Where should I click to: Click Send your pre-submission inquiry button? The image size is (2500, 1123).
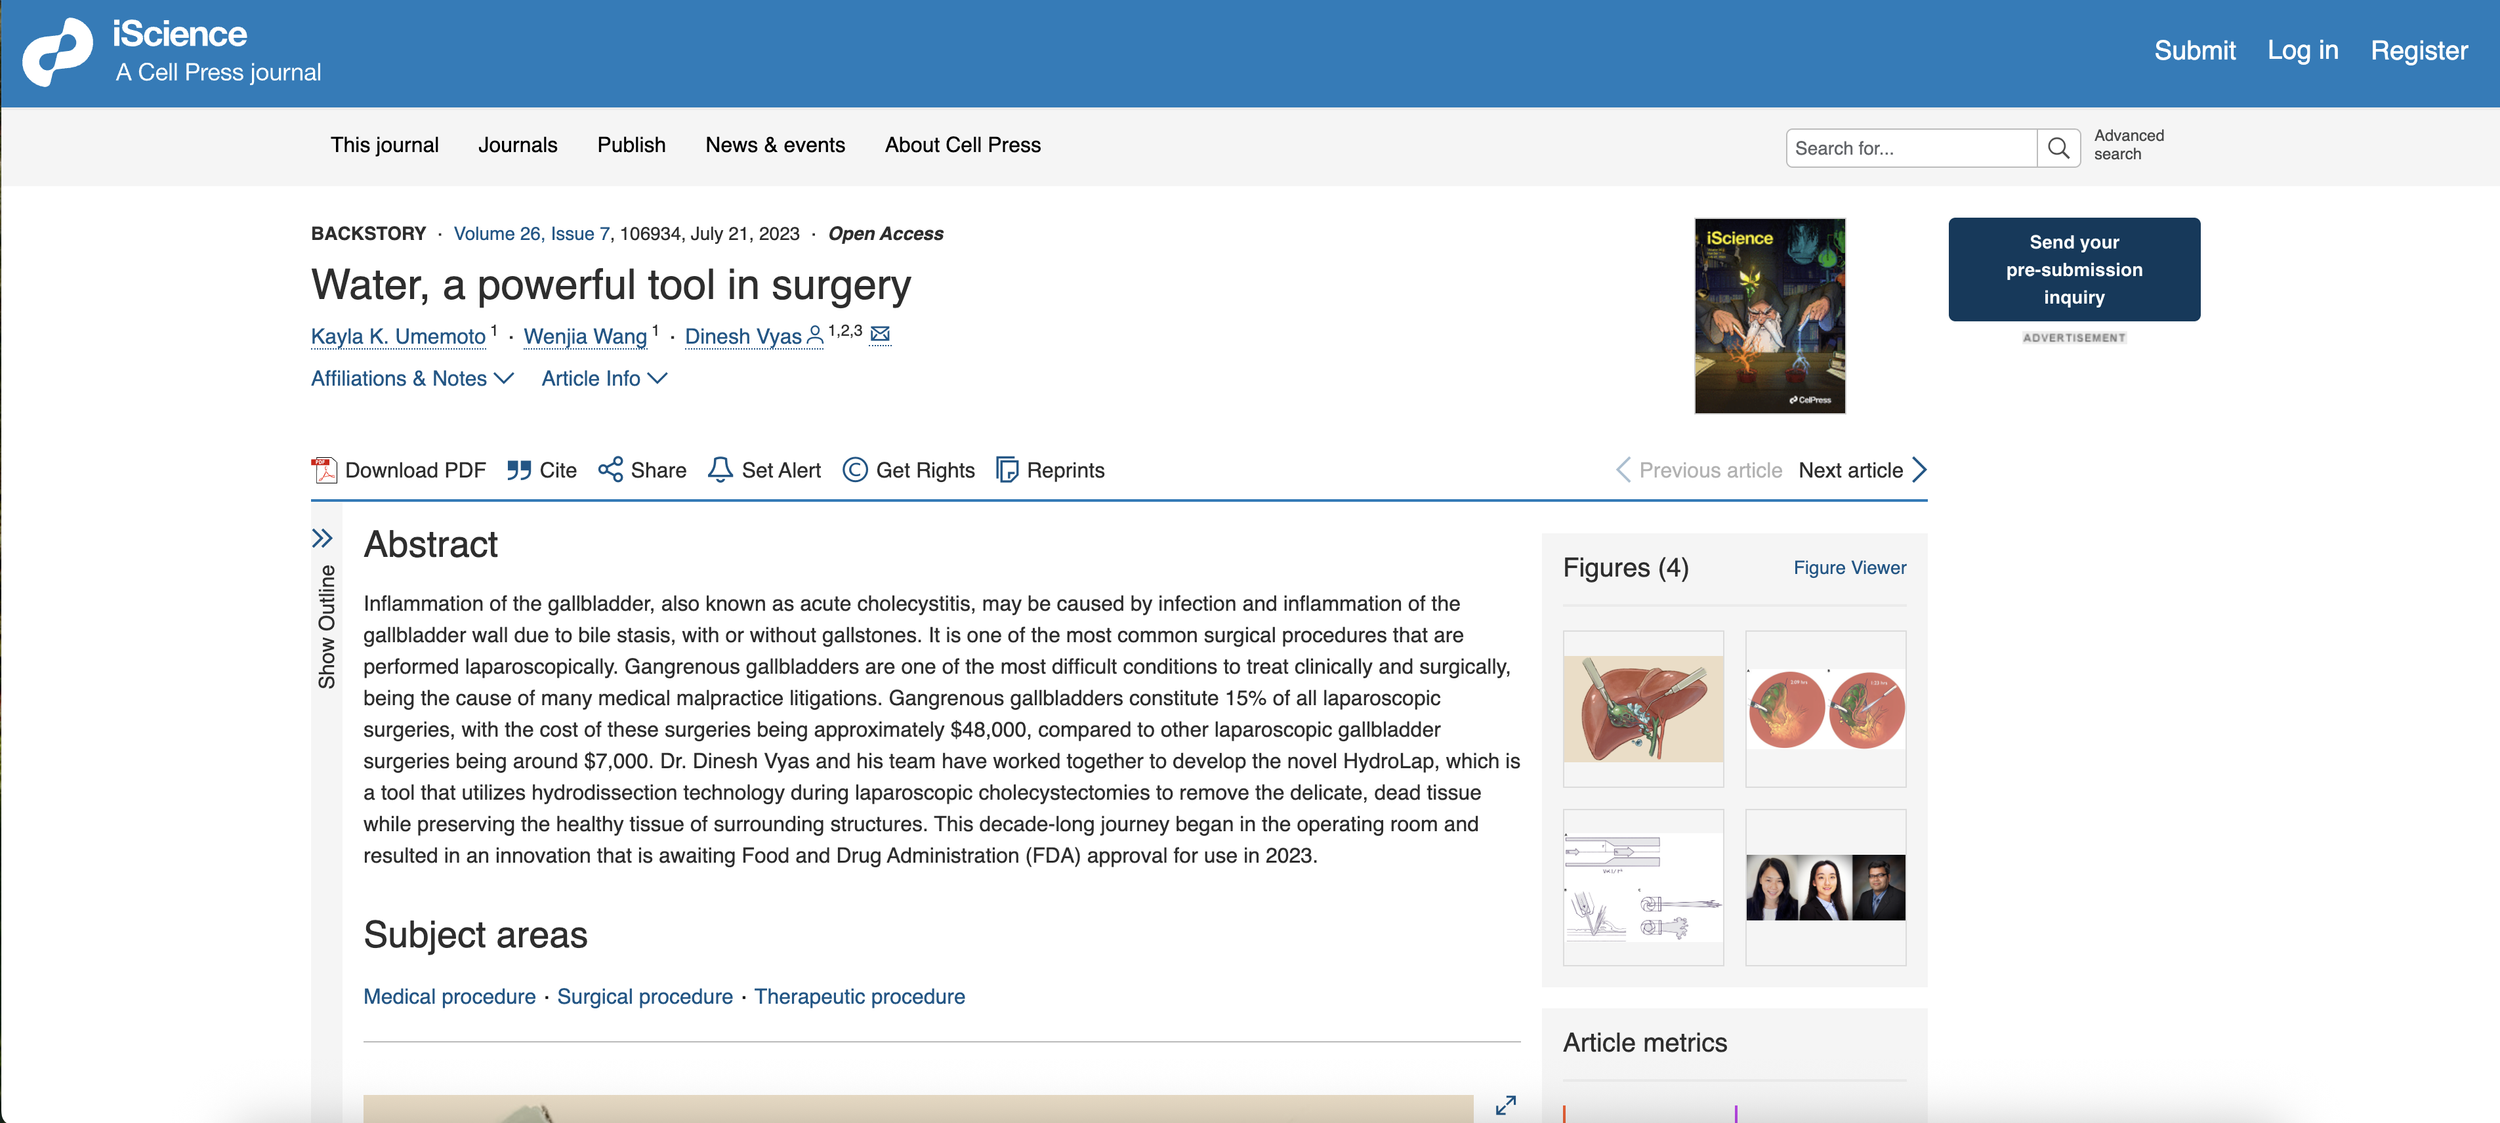(2073, 270)
